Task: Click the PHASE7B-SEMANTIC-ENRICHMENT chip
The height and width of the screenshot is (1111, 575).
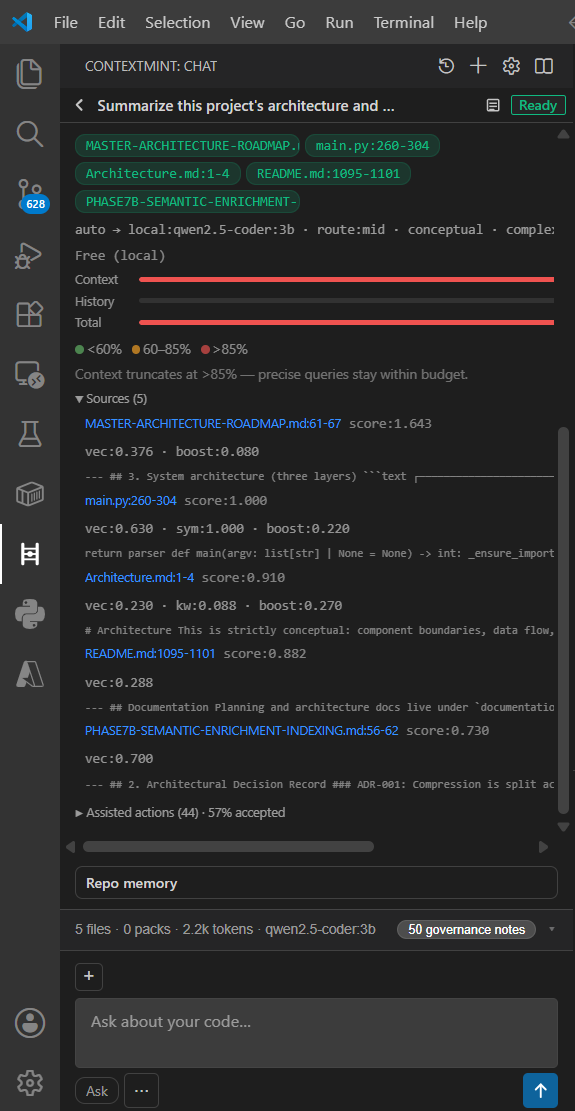Action: (188, 201)
